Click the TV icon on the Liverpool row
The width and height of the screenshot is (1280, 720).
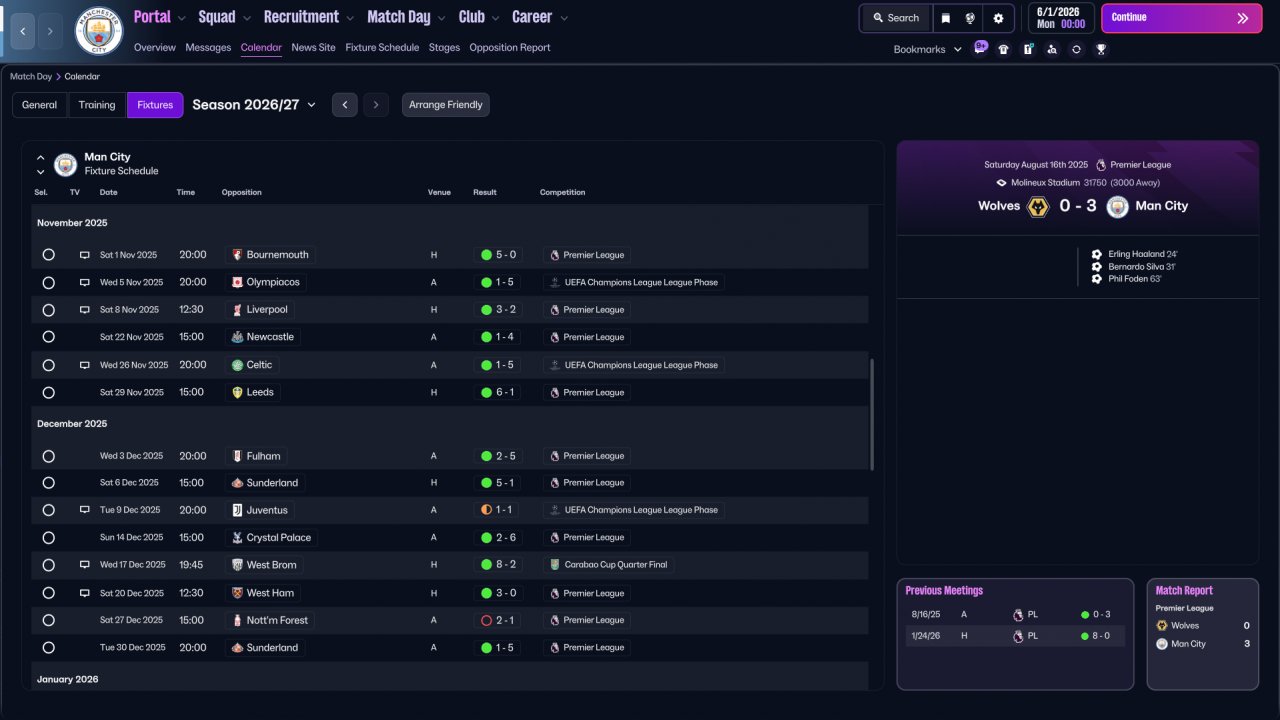pyautogui.click(x=85, y=310)
